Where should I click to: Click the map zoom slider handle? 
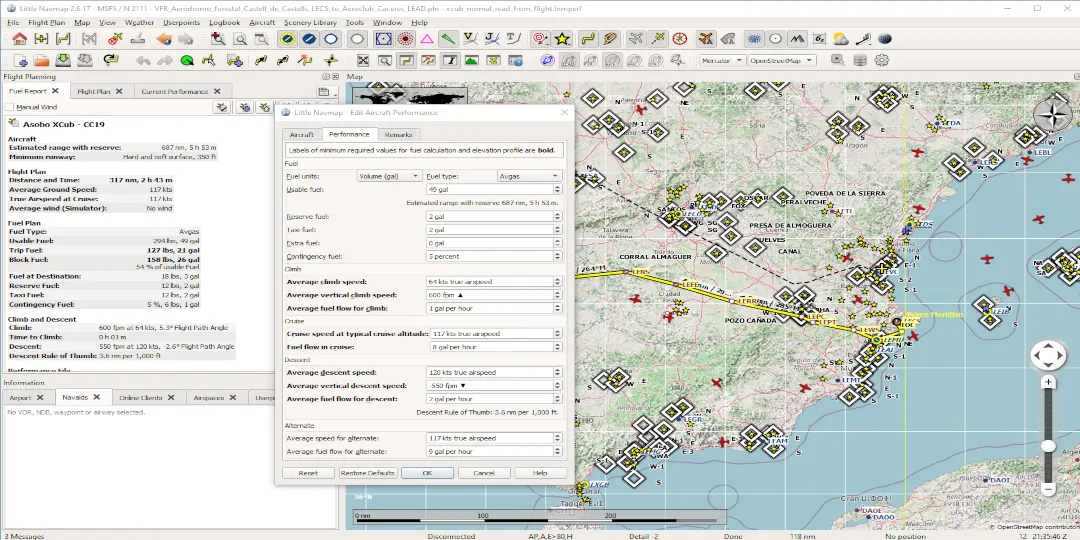(1048, 446)
